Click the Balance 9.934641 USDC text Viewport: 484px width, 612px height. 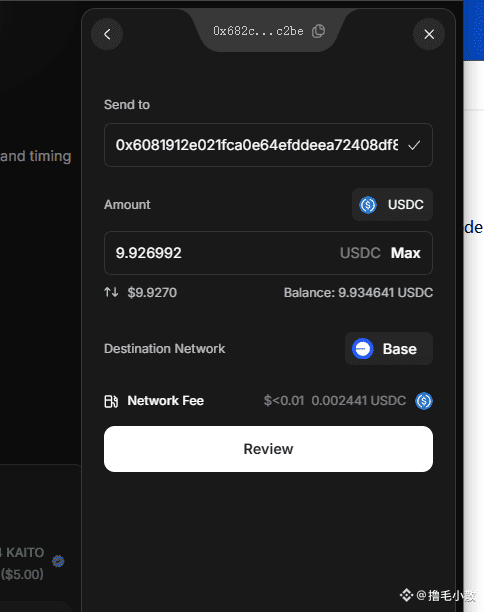coord(358,293)
